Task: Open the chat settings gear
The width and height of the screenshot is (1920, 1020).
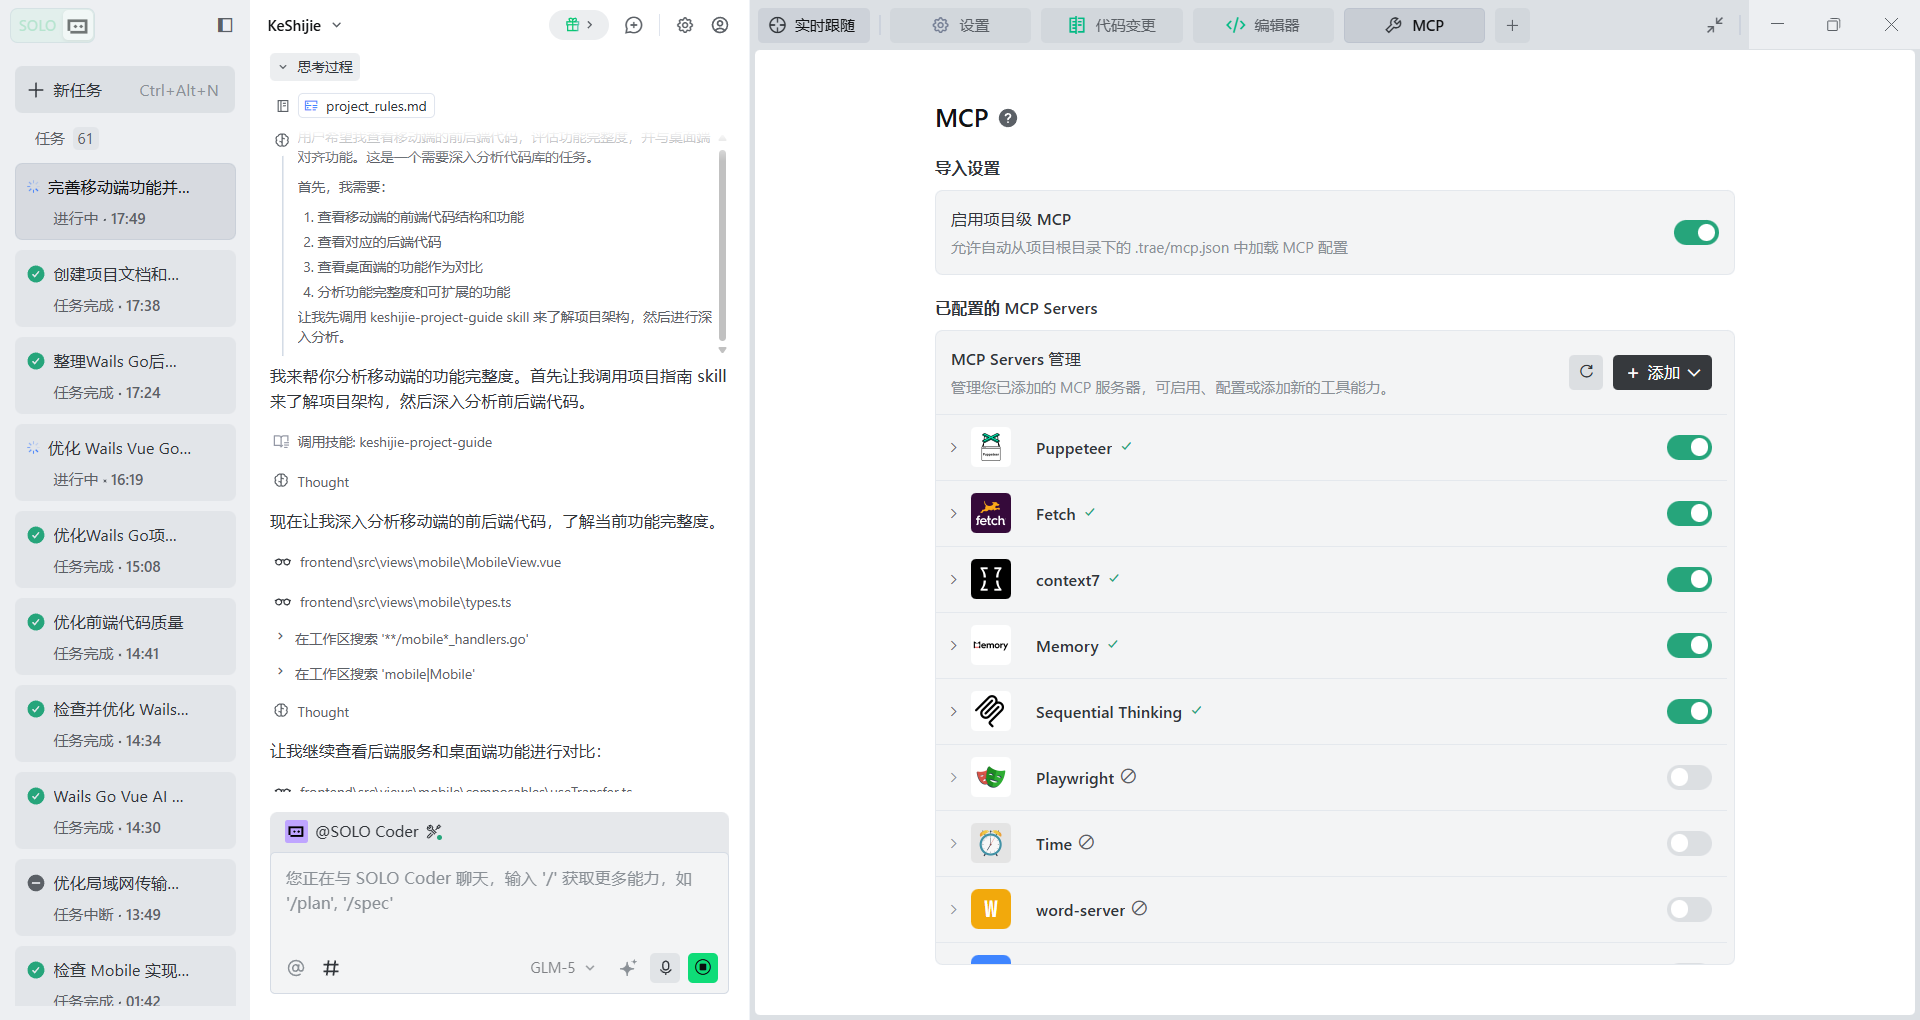Action: click(x=685, y=25)
